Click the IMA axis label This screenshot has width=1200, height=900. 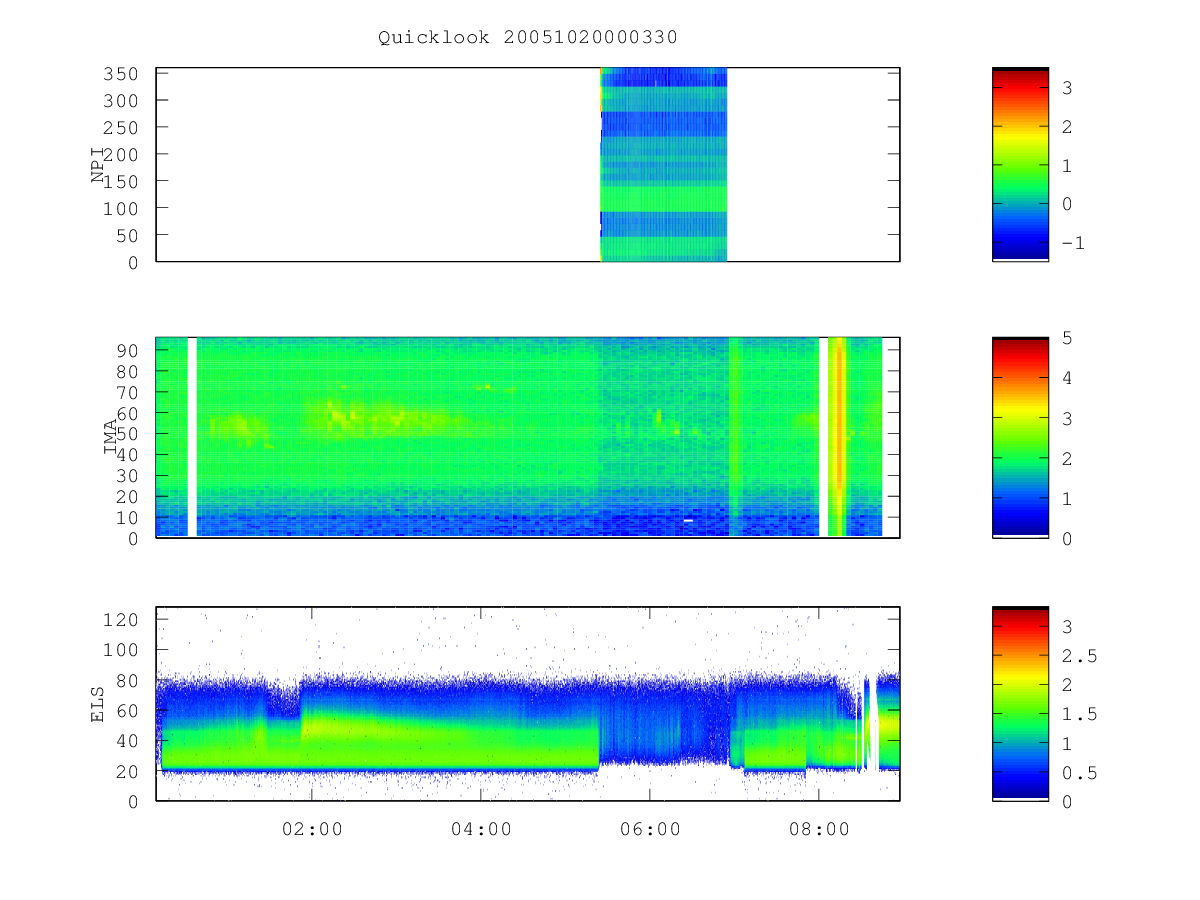[x=111, y=437]
